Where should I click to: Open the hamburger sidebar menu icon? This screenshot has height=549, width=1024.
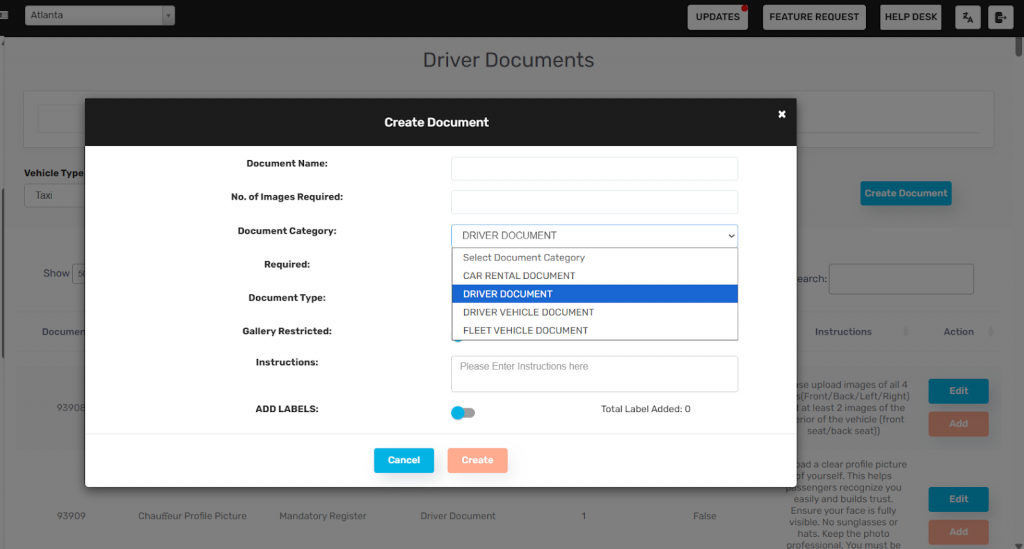pyautogui.click(x=4, y=15)
